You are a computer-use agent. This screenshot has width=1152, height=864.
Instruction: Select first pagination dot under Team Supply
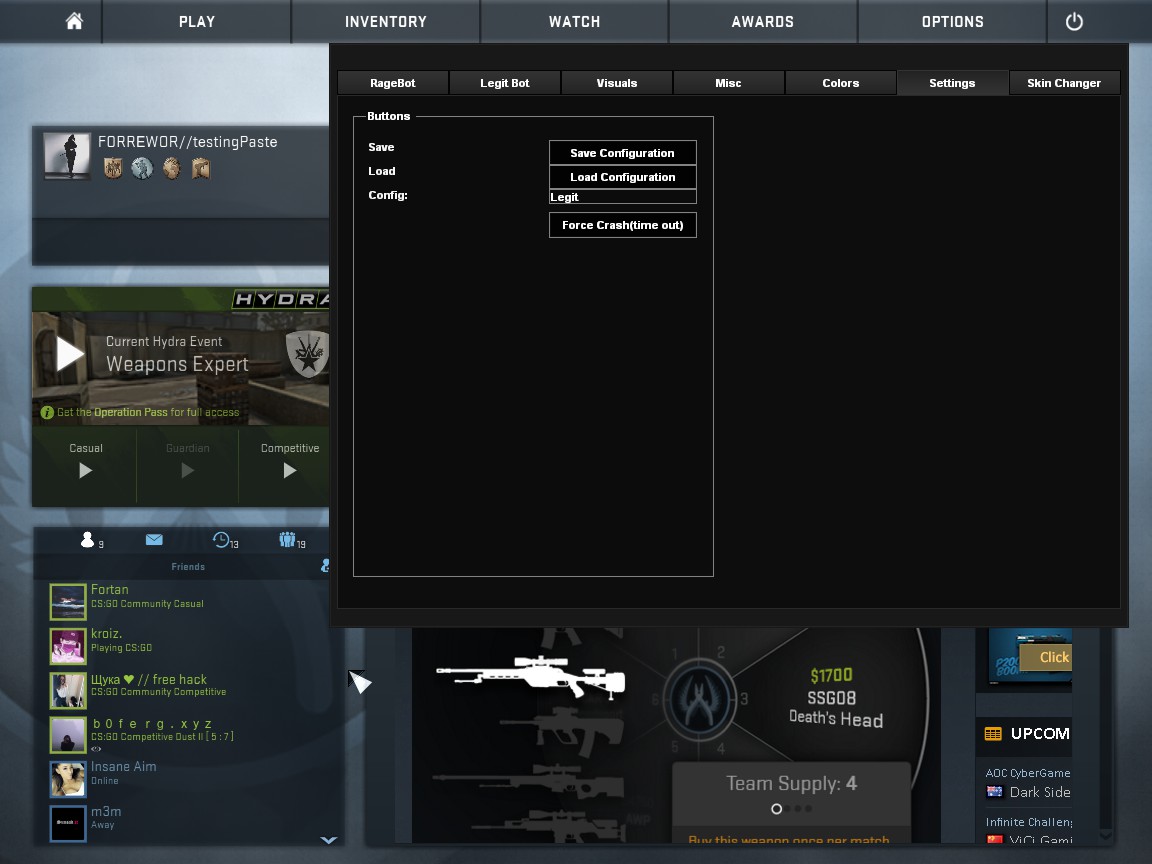tap(776, 809)
